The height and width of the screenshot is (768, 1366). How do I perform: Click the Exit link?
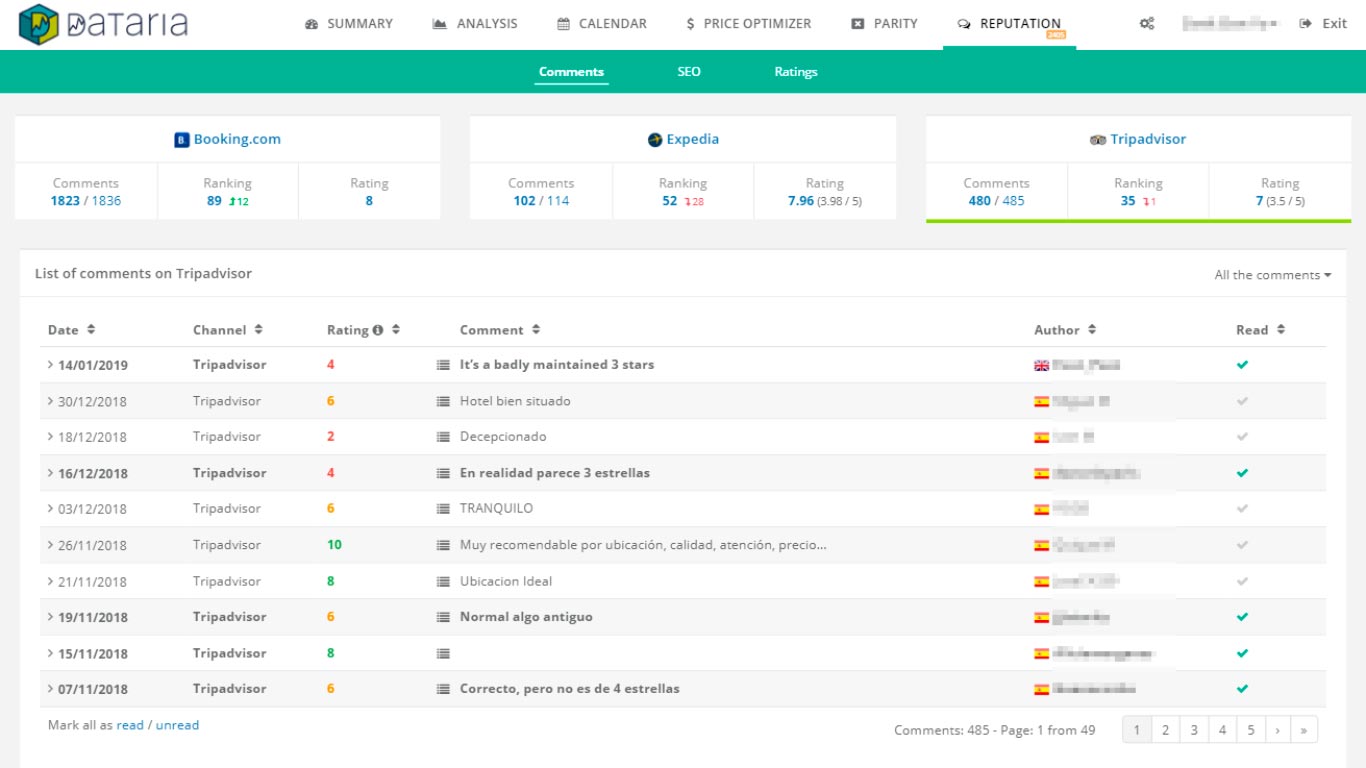1323,24
